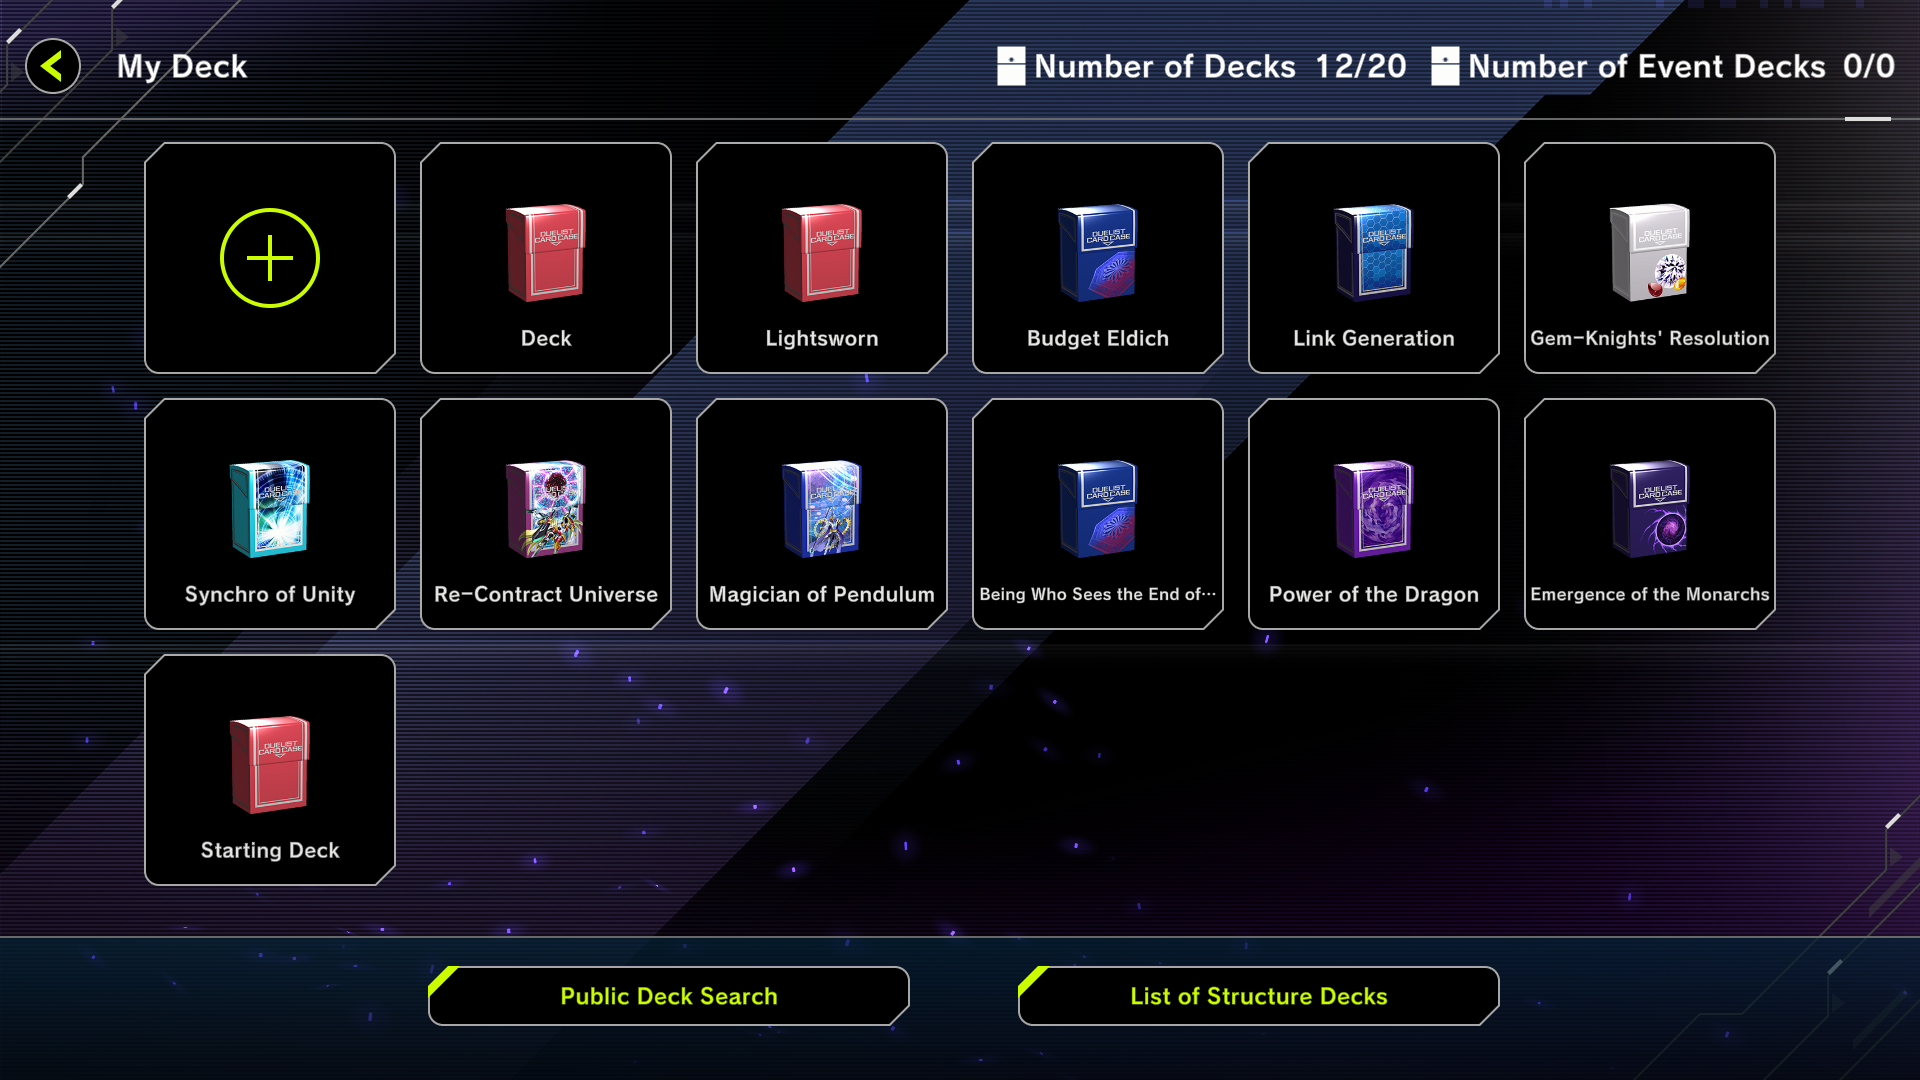The image size is (1920, 1080).
Task: Select Emergence of the Monarchs deck
Action: pyautogui.click(x=1650, y=514)
